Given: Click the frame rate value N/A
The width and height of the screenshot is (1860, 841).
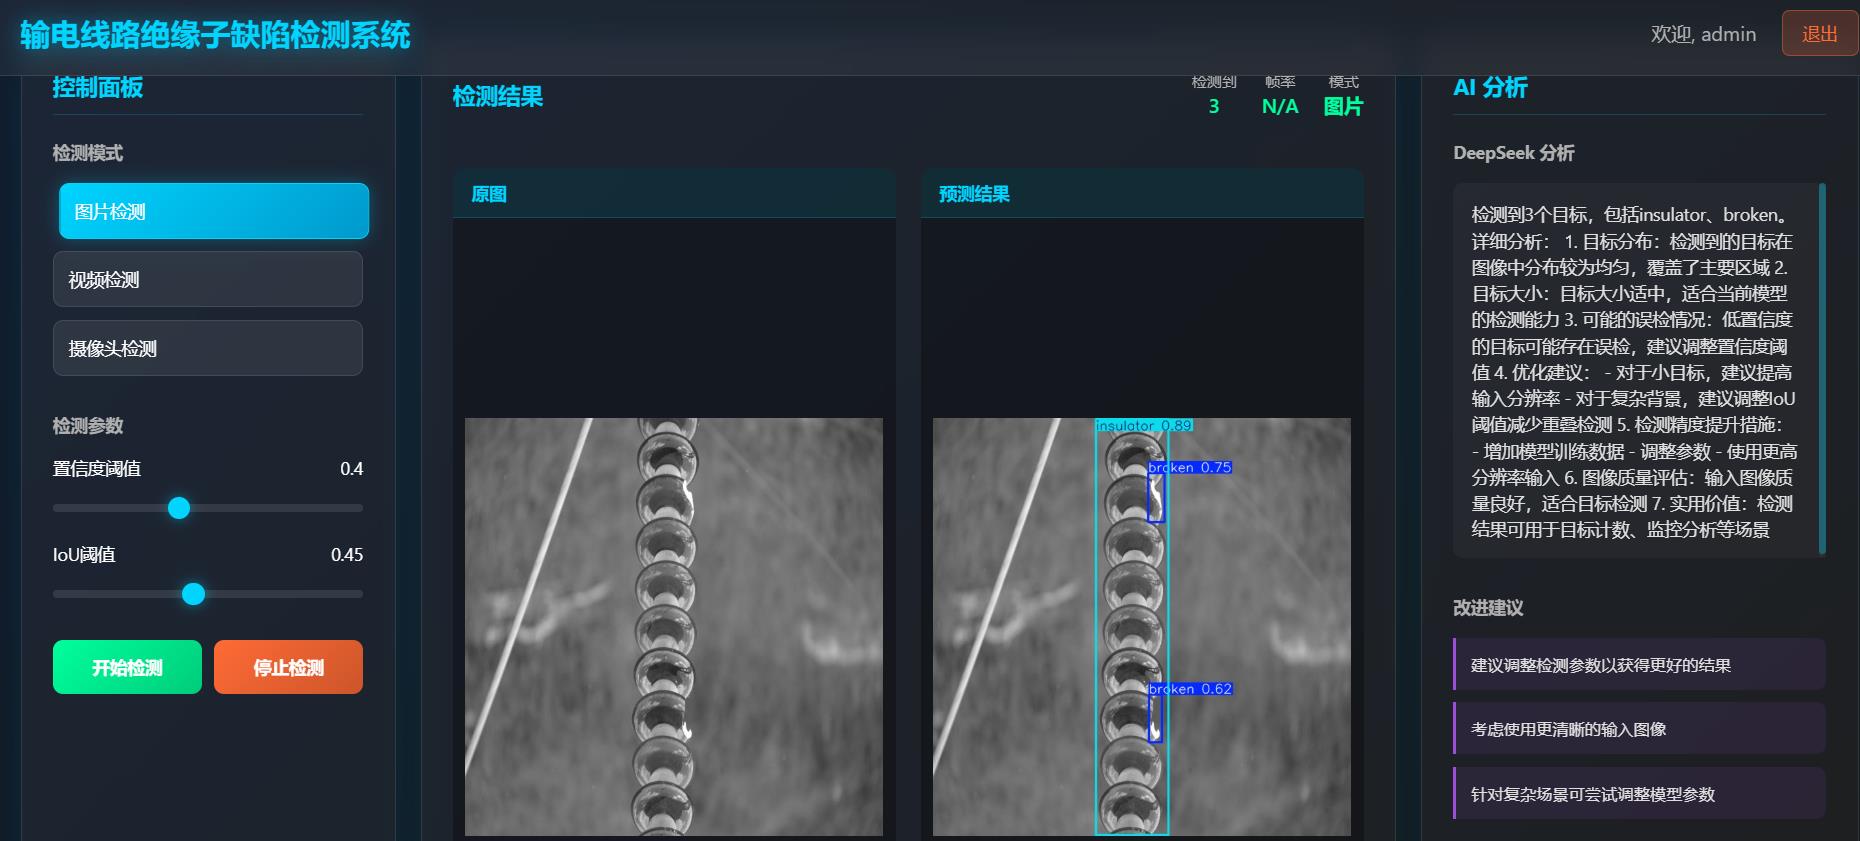Looking at the screenshot, I should pyautogui.click(x=1280, y=106).
